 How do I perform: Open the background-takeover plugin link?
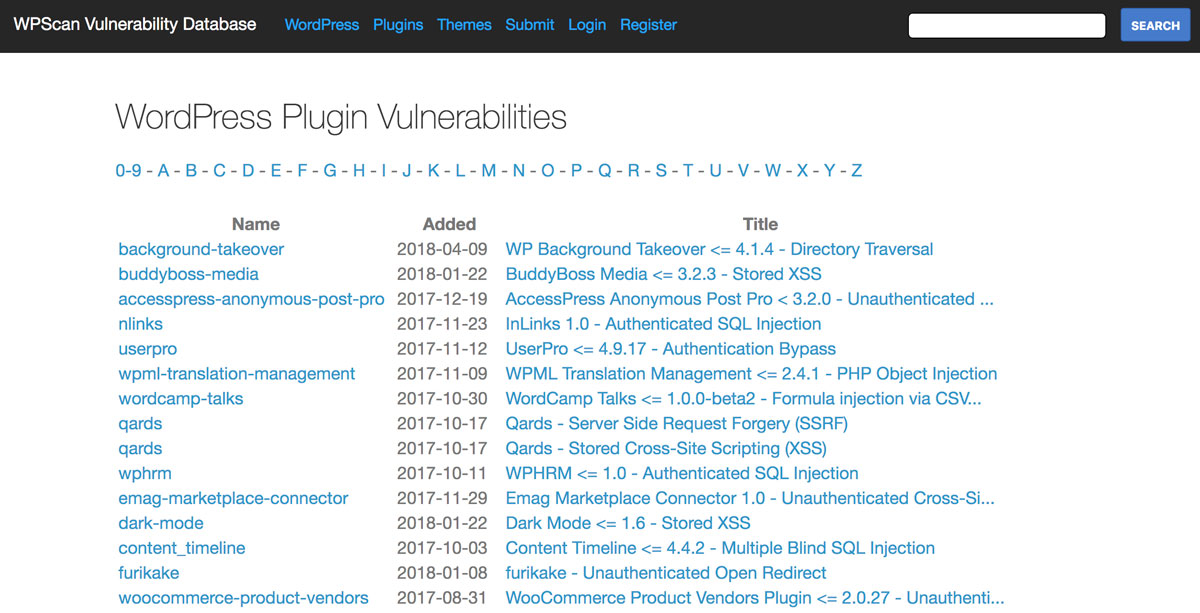pyautogui.click(x=201, y=249)
